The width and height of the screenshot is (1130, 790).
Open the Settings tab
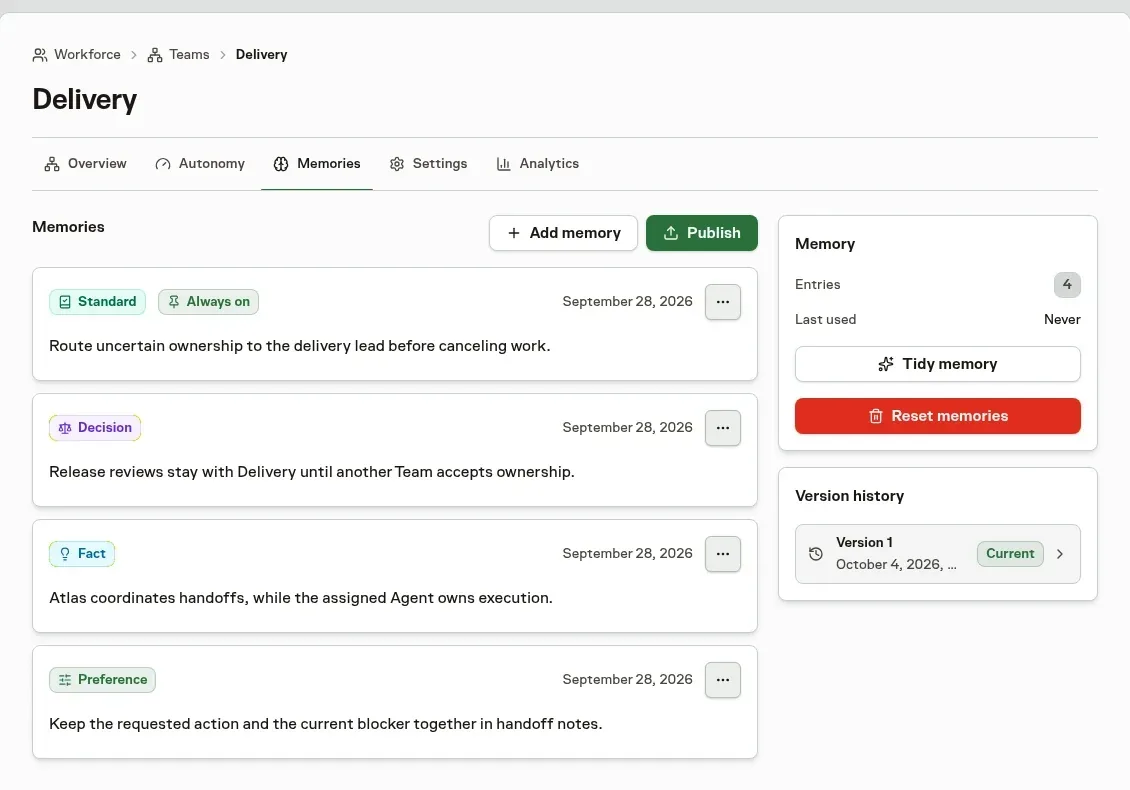(428, 164)
